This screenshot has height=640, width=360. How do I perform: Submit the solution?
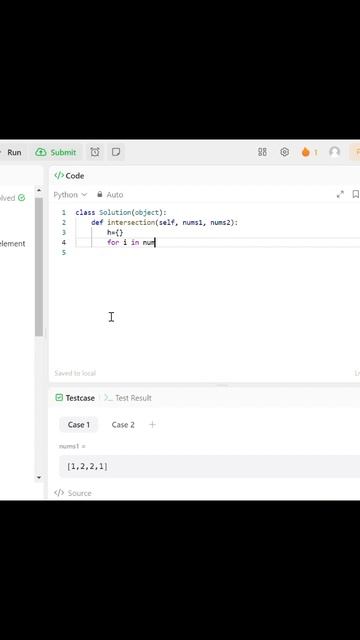tap(56, 152)
